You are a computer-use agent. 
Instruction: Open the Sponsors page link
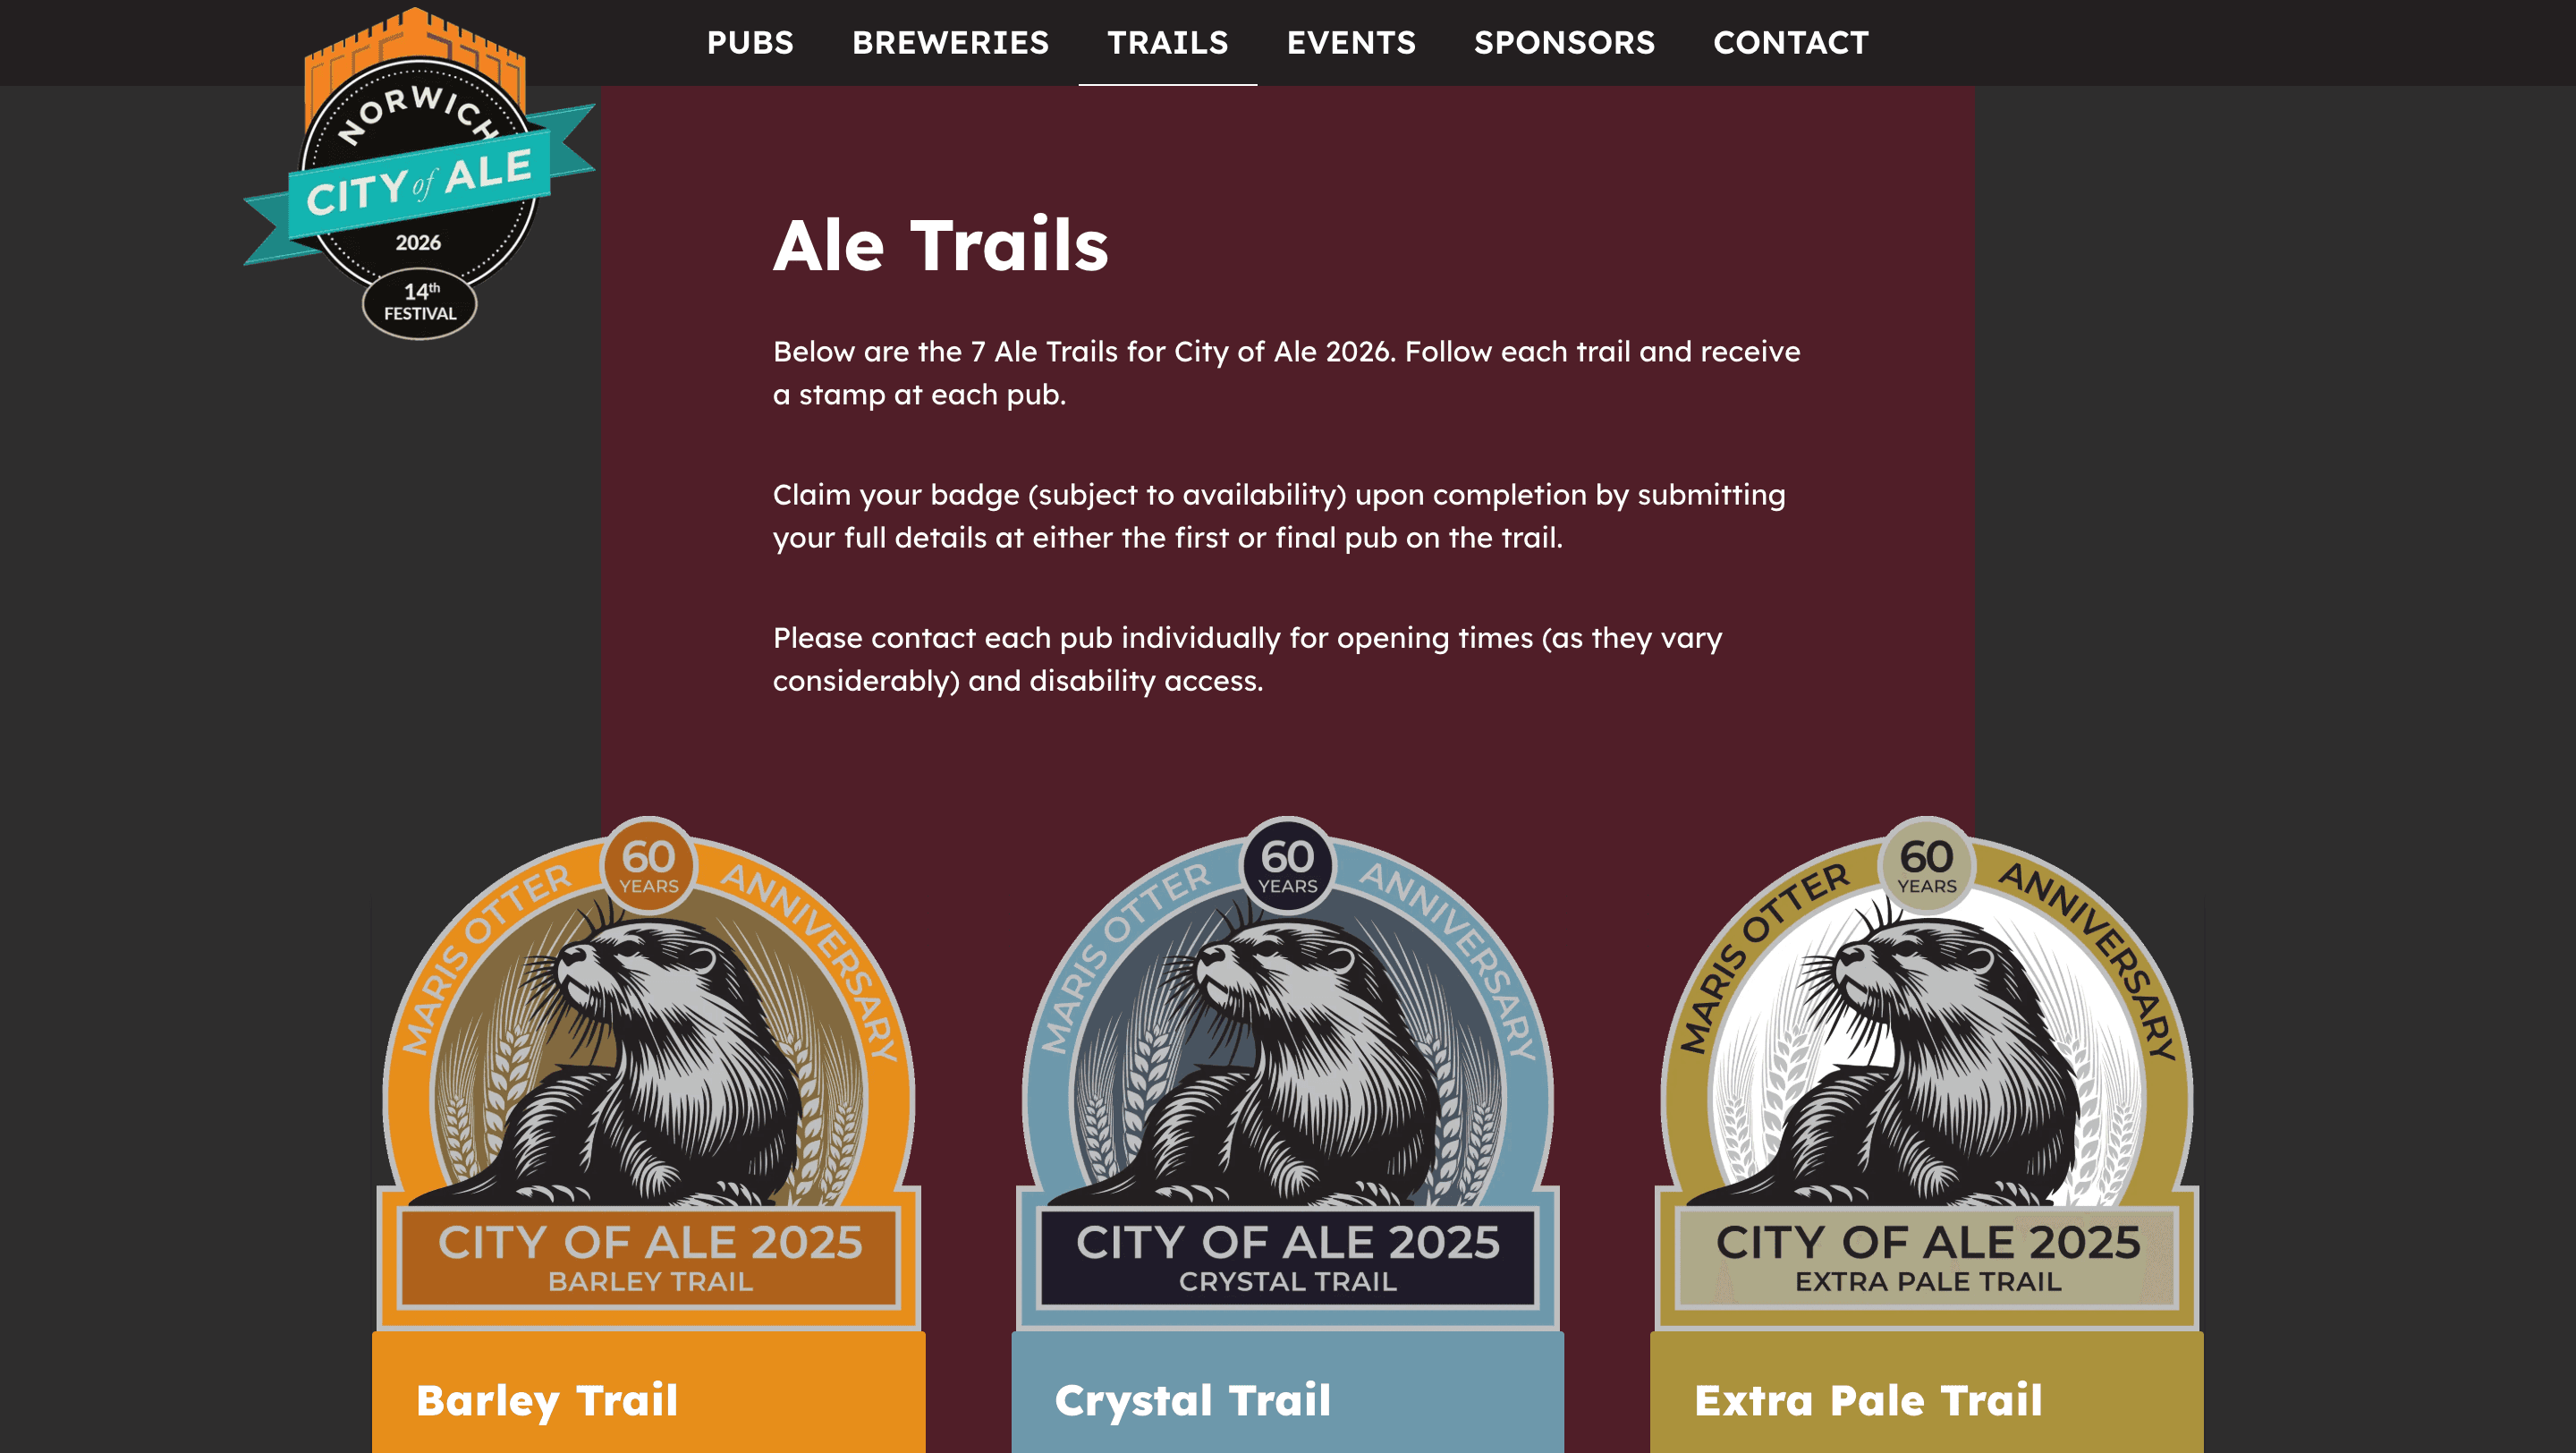click(1564, 42)
